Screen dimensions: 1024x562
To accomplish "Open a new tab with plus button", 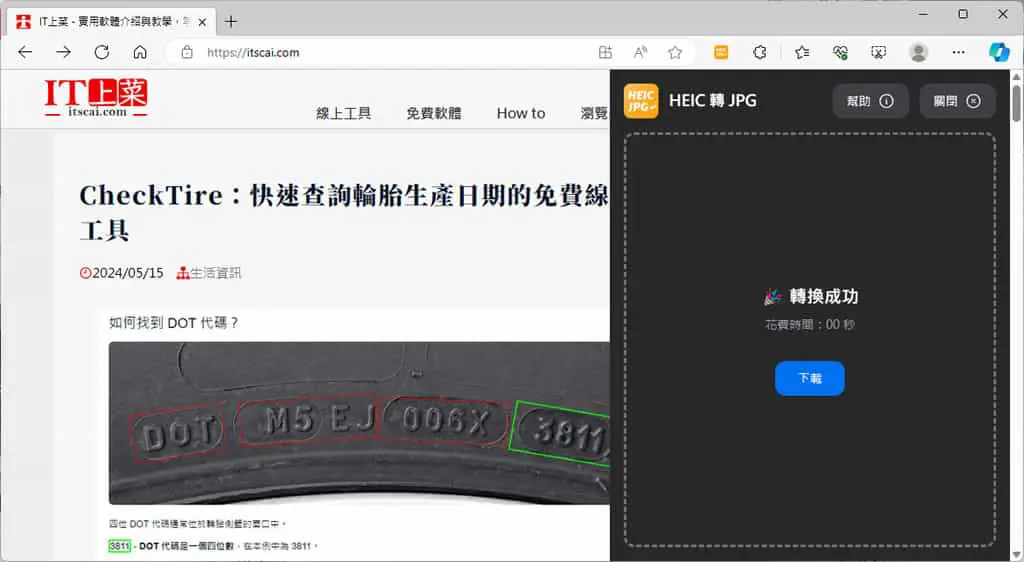I will [231, 22].
